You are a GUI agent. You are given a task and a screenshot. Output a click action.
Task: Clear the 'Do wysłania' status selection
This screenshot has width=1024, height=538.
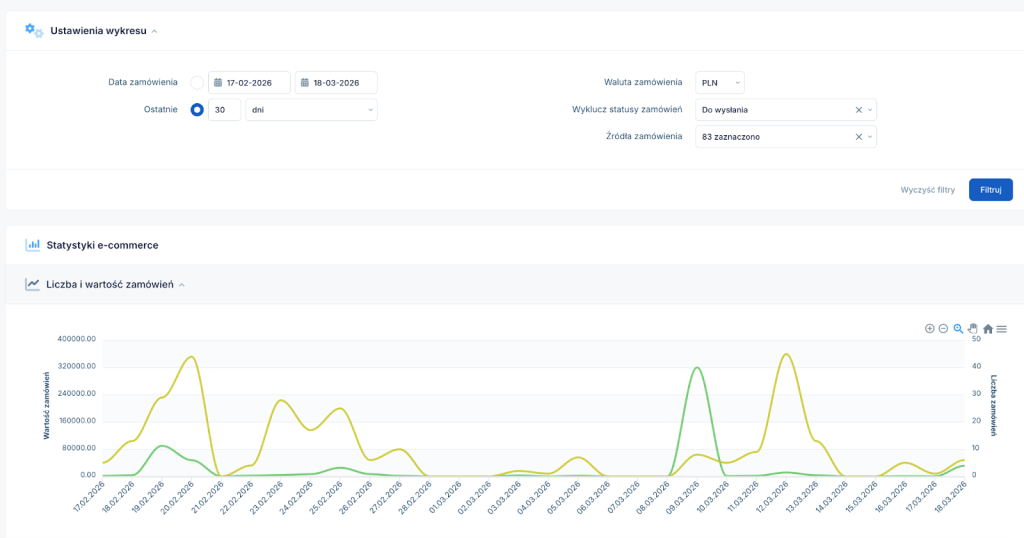click(859, 110)
